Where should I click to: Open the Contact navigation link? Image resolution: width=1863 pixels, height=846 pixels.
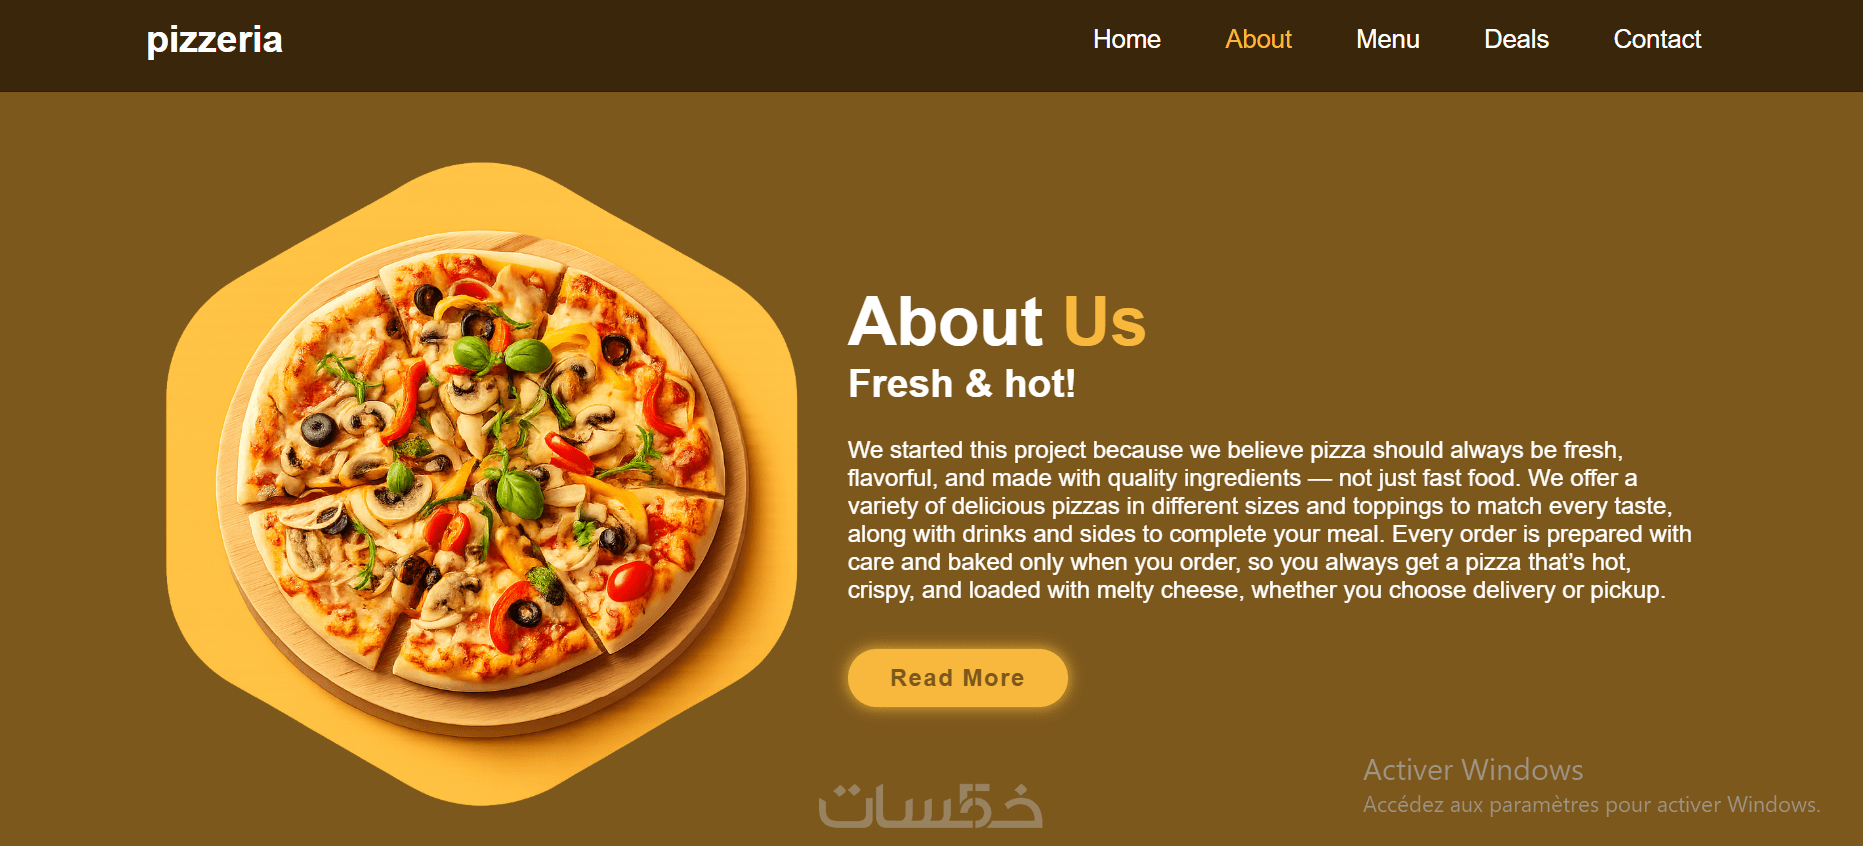point(1657,39)
